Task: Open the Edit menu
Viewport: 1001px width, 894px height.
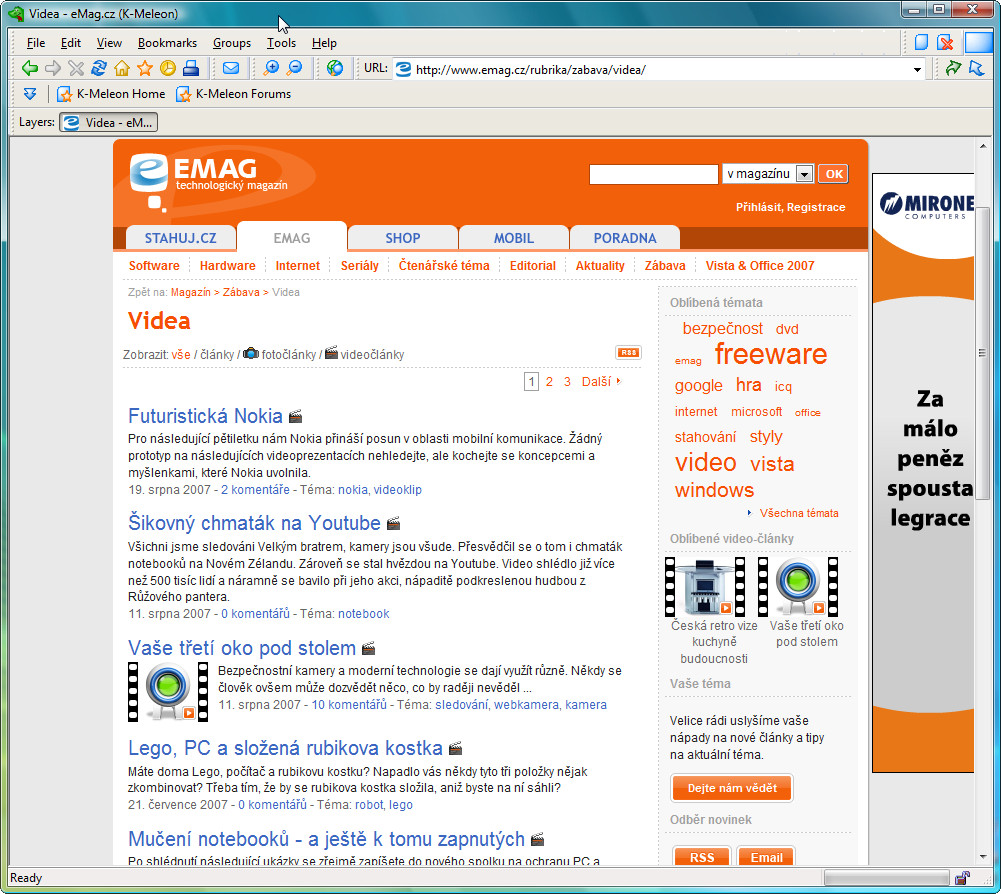Action: (70, 43)
